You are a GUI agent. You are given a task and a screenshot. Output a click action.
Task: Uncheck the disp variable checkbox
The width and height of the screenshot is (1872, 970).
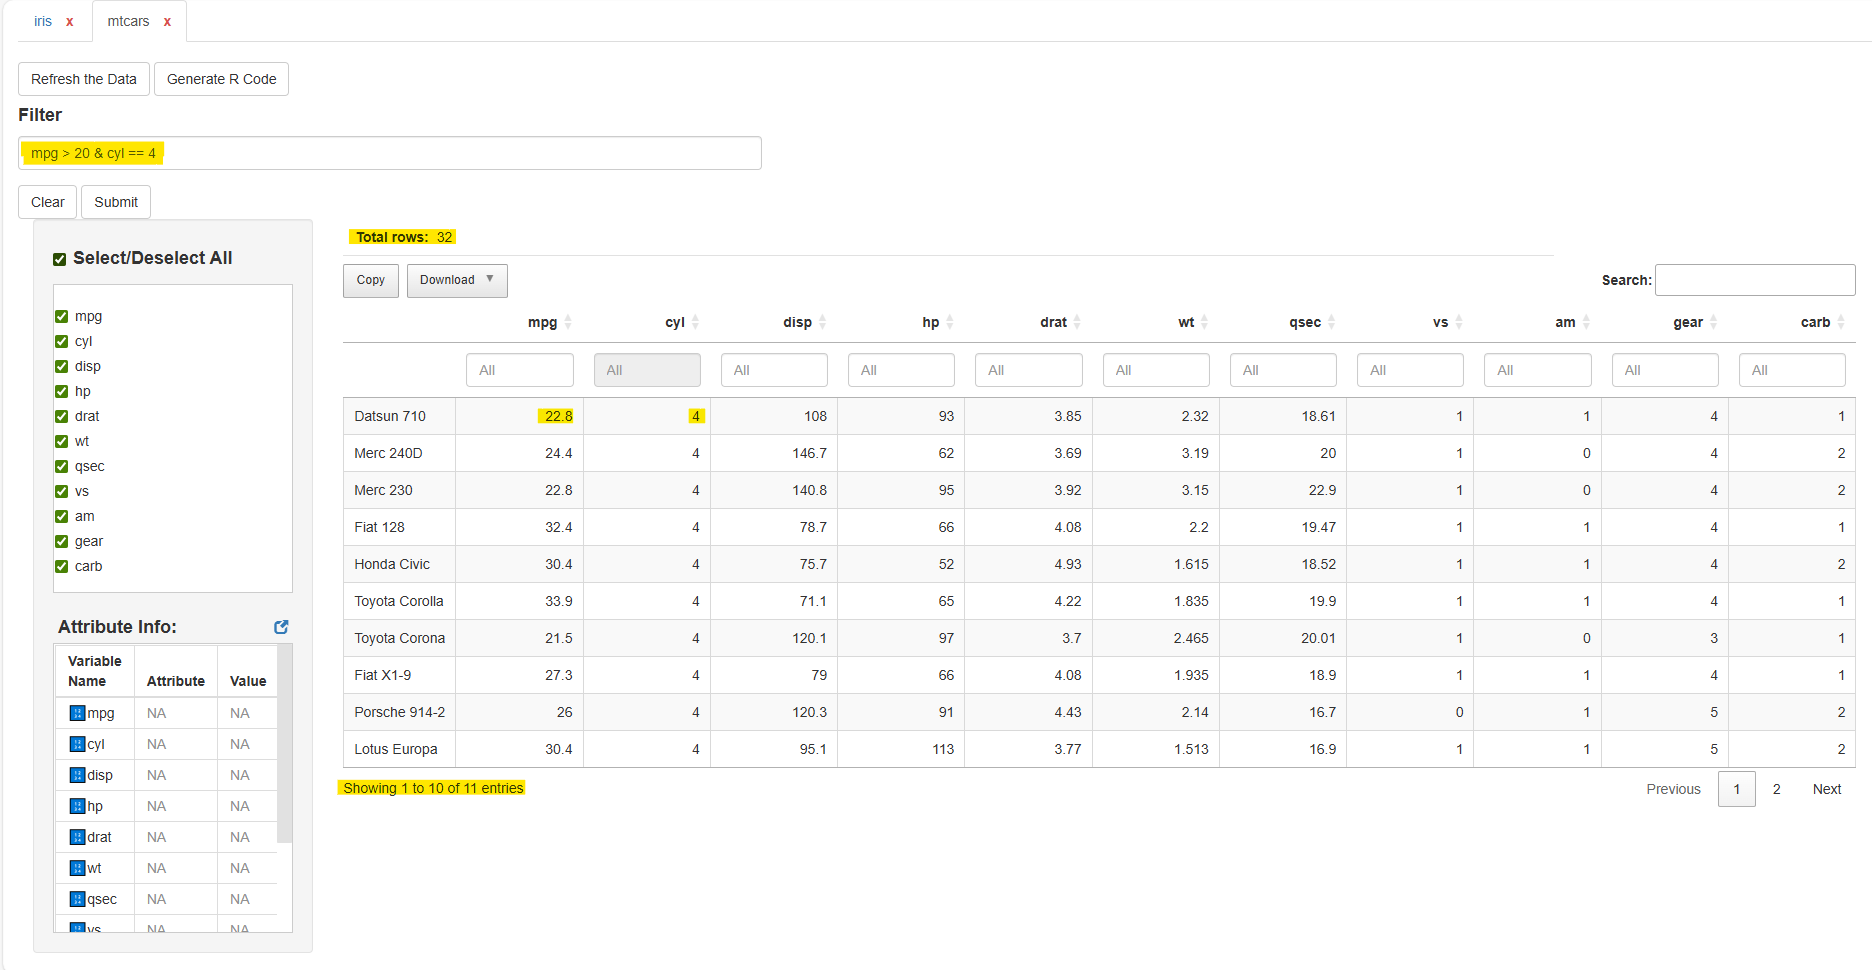tap(62, 366)
